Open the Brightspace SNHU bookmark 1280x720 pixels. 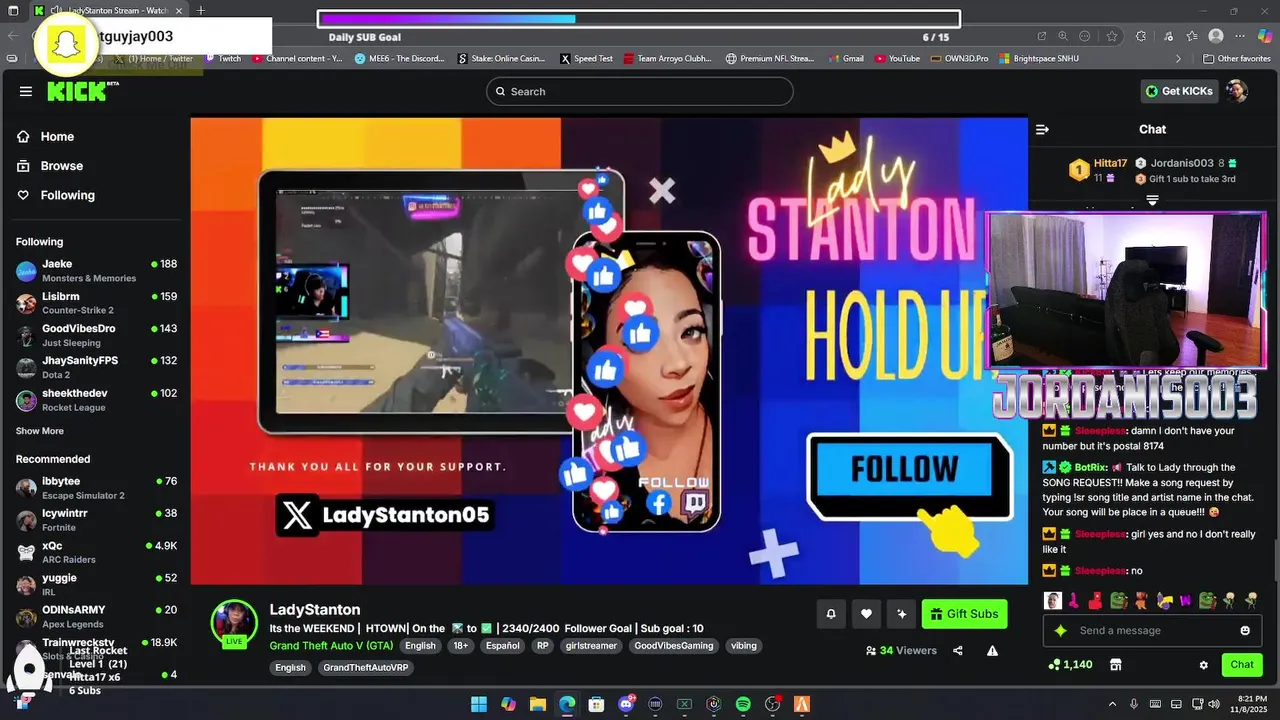click(x=1039, y=59)
